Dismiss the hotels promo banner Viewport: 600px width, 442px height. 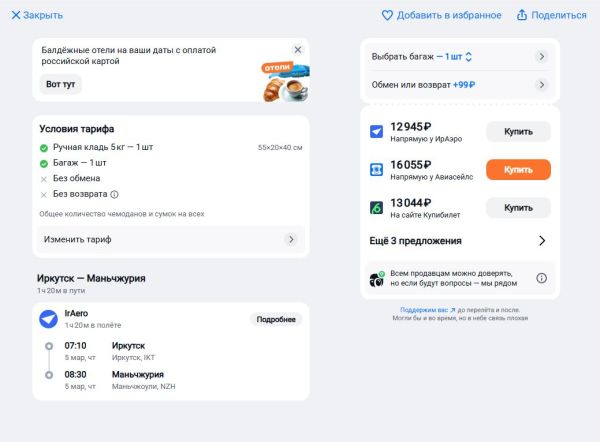click(x=297, y=49)
